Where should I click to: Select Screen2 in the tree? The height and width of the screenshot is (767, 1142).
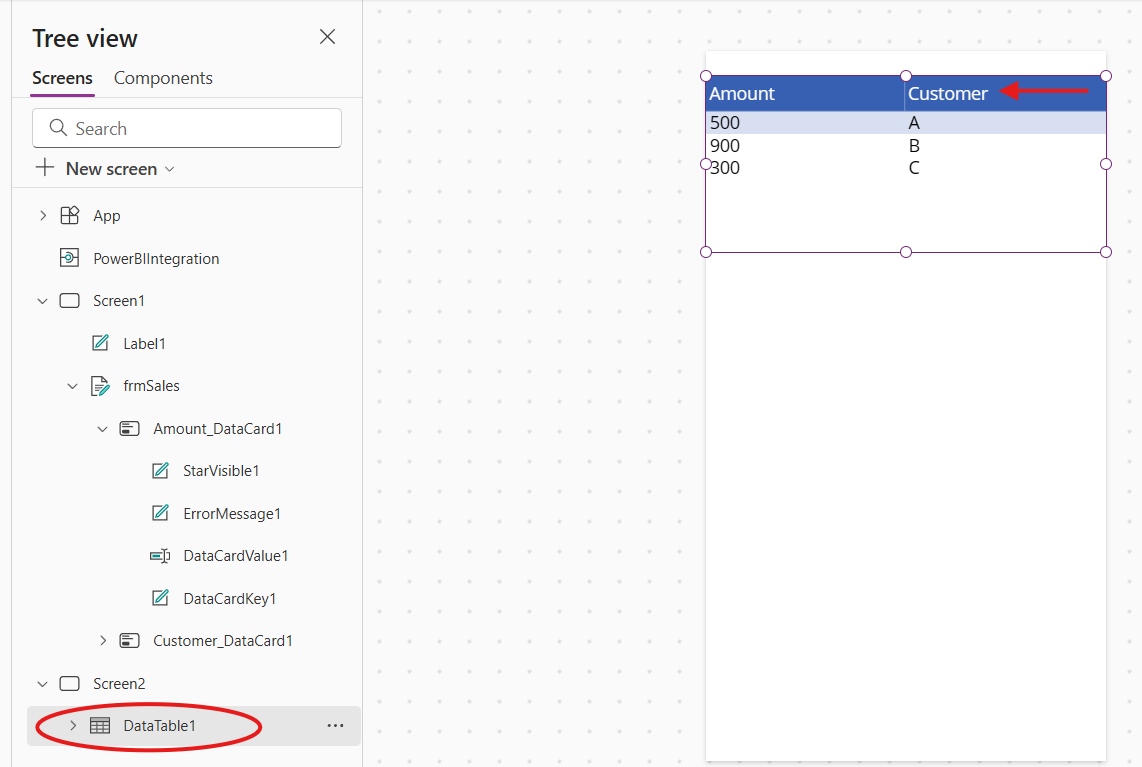pyautogui.click(x=119, y=683)
